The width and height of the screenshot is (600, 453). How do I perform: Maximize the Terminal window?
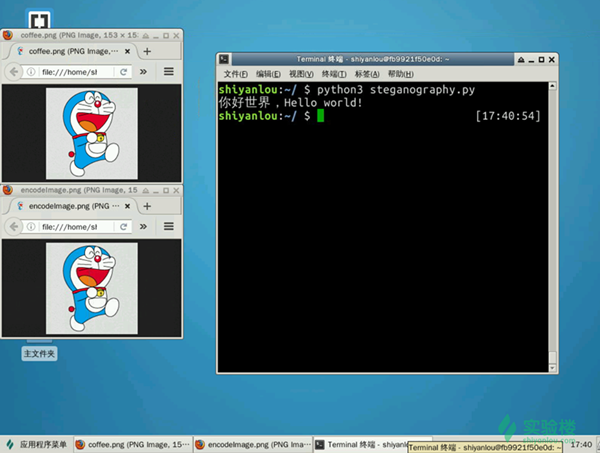point(541,60)
